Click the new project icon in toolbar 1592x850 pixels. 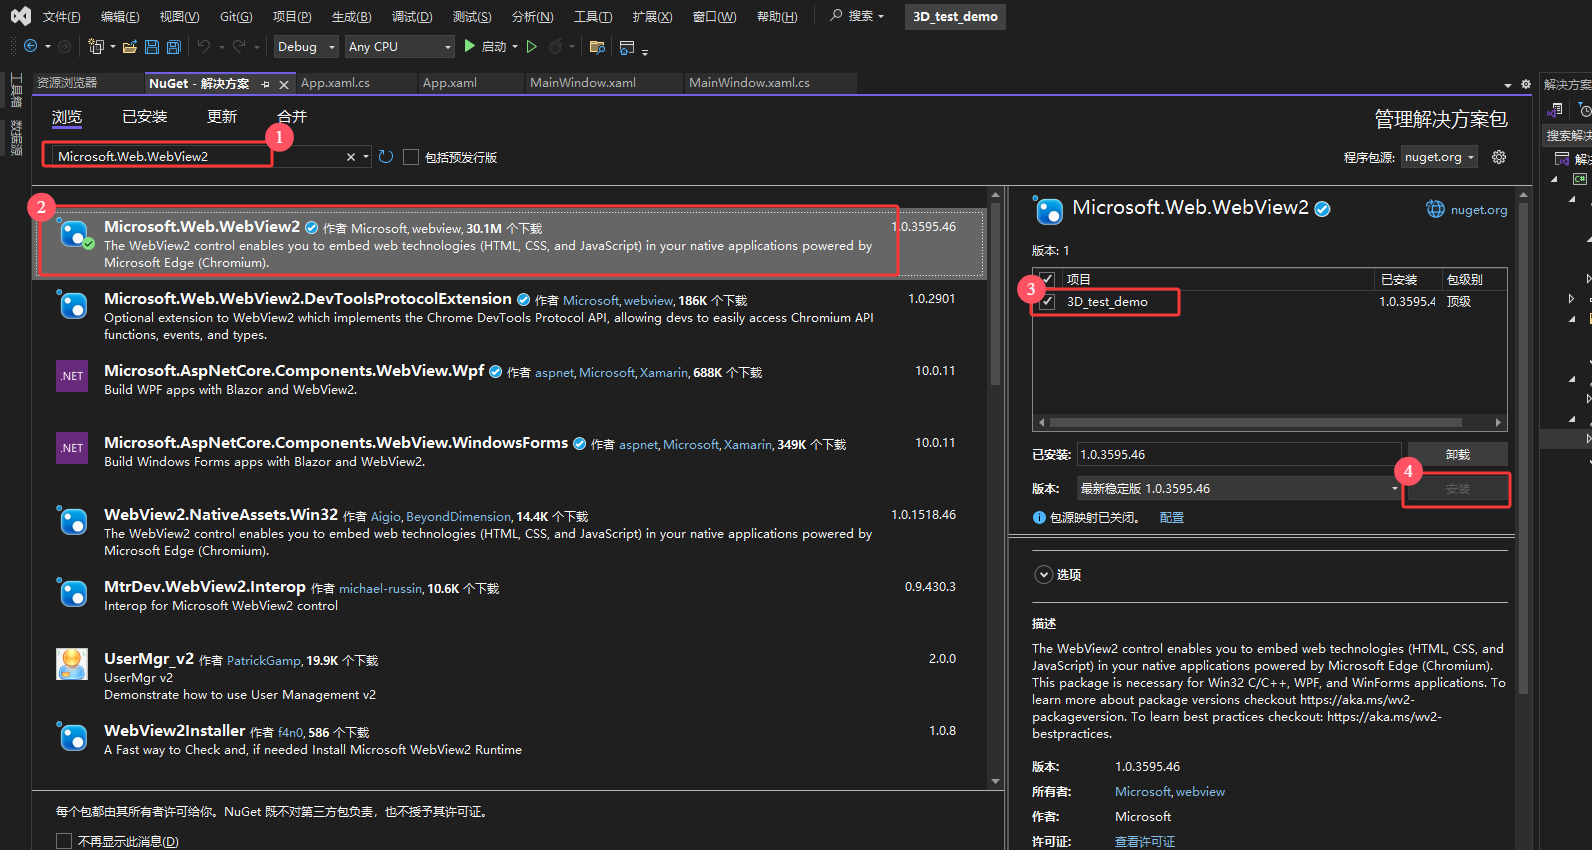tap(96, 46)
